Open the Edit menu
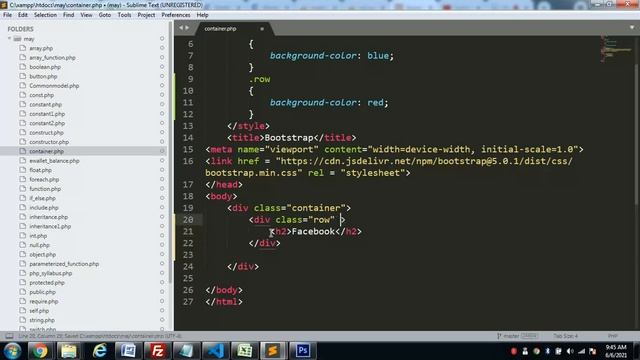The height and width of the screenshot is (360, 640). tap(22, 15)
